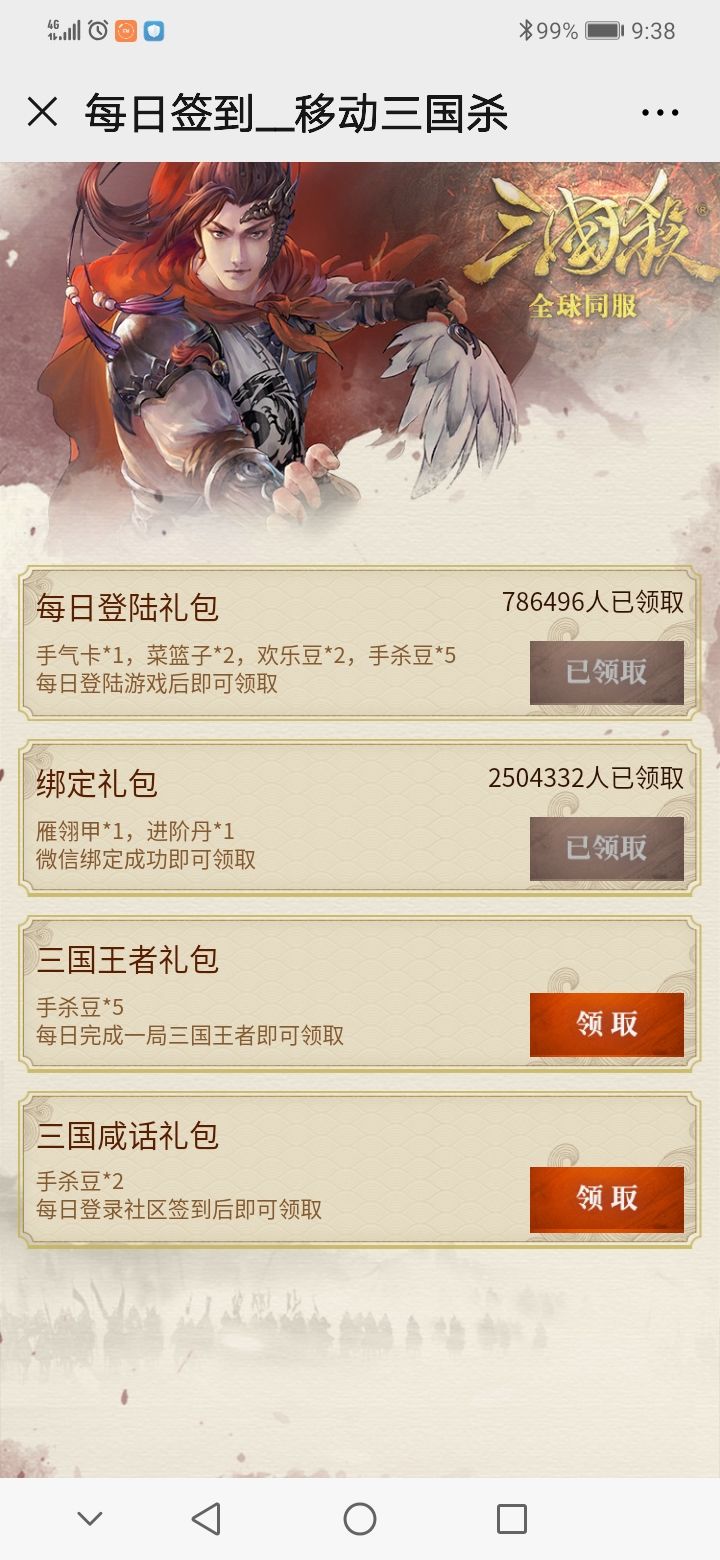Screen dimensions: 720x1560
Task: Open the three-dot more options menu
Action: [660, 113]
